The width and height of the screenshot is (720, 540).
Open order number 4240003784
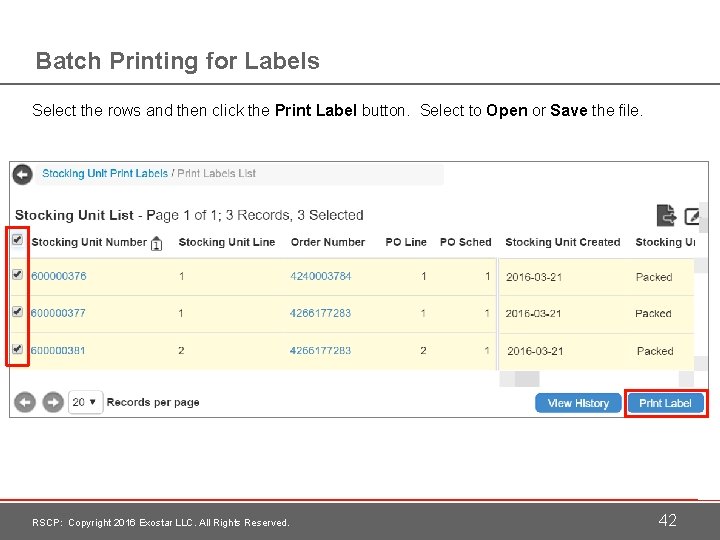click(x=321, y=276)
